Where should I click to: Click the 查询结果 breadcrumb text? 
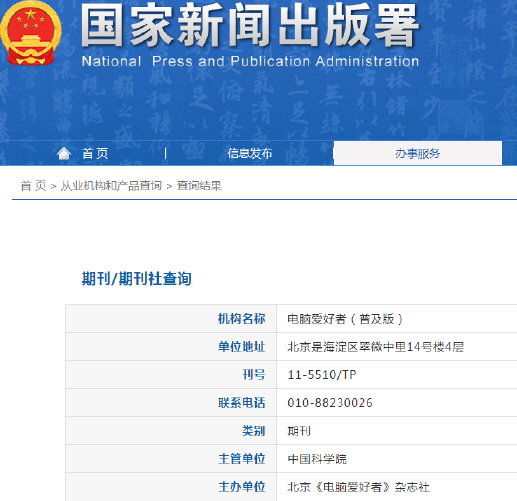pos(199,186)
